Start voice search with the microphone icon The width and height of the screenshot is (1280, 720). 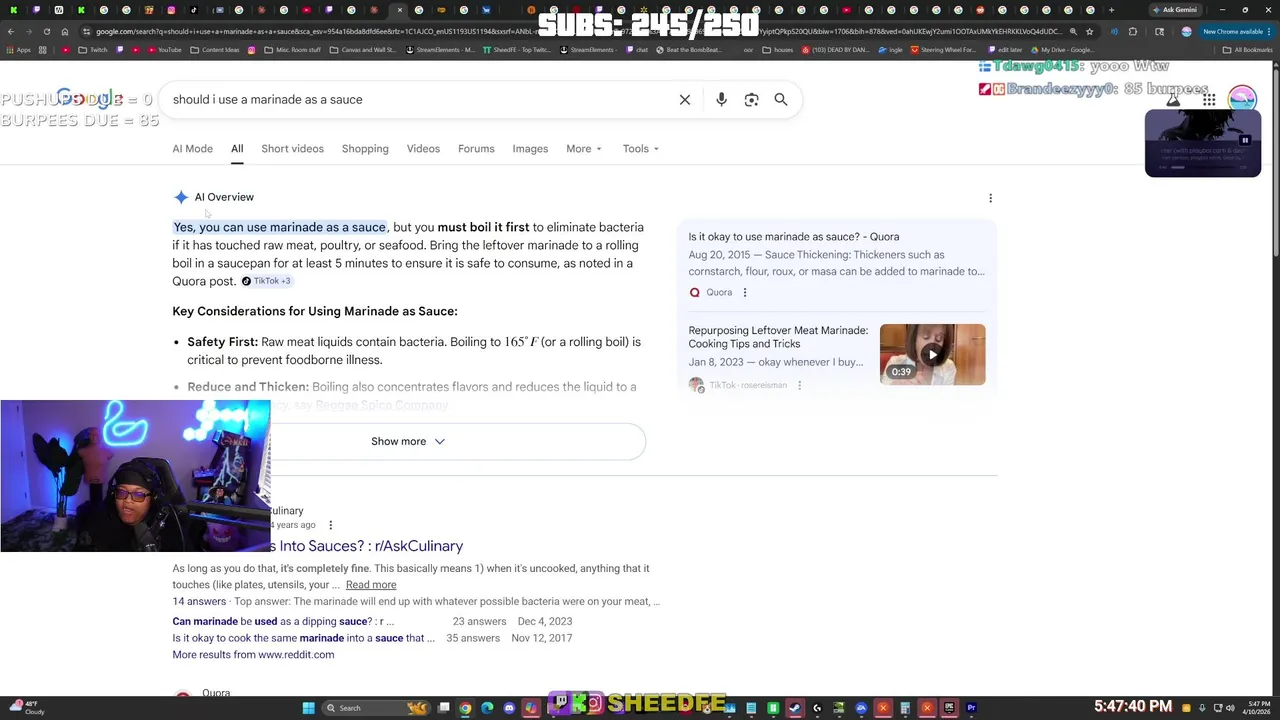click(x=721, y=100)
